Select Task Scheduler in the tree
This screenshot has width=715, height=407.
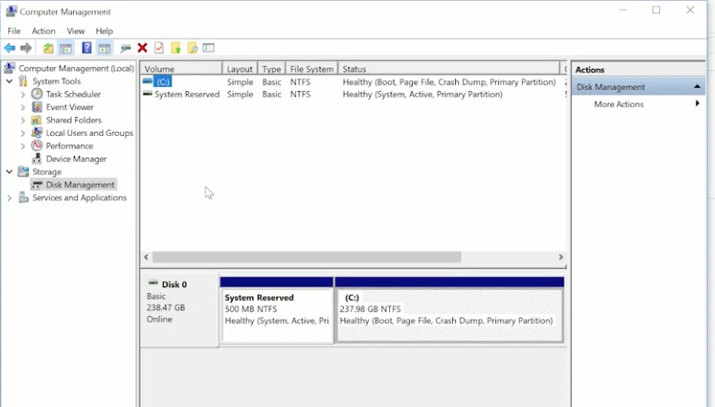pos(73,94)
